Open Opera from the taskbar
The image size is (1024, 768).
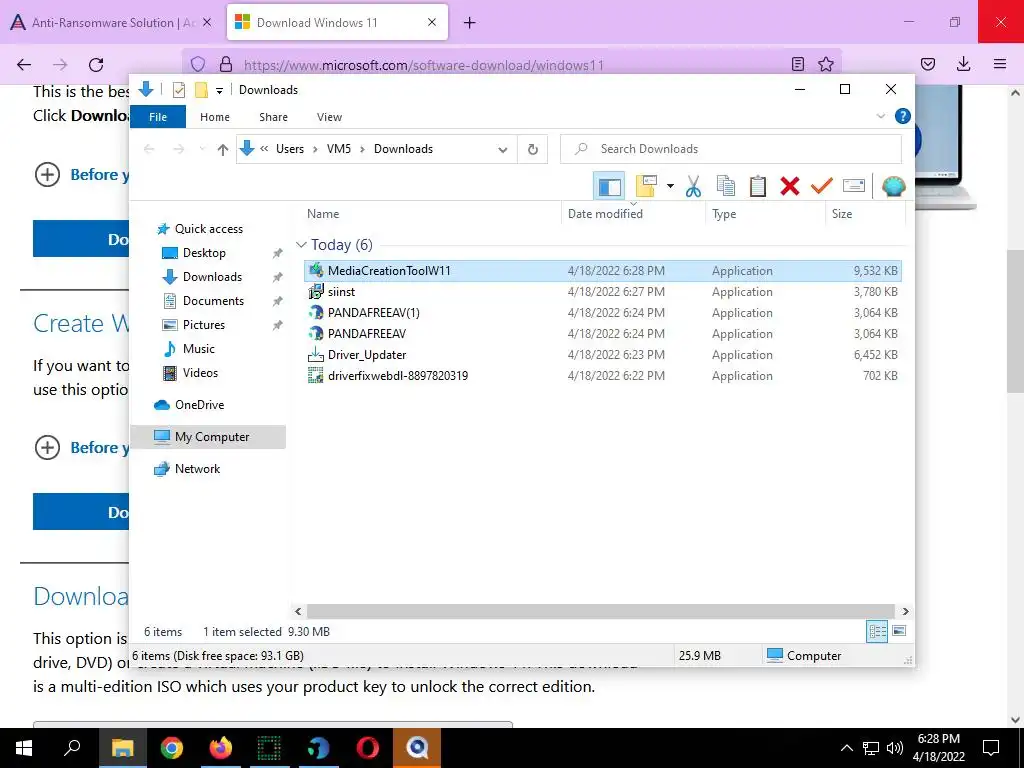pos(368,748)
